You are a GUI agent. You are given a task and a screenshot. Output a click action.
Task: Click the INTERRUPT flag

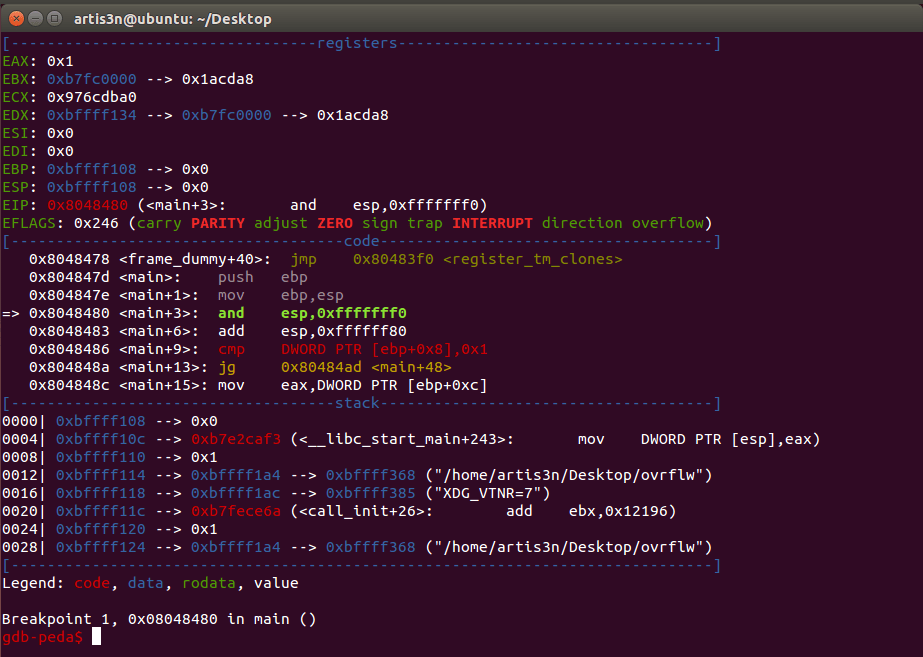[492, 223]
